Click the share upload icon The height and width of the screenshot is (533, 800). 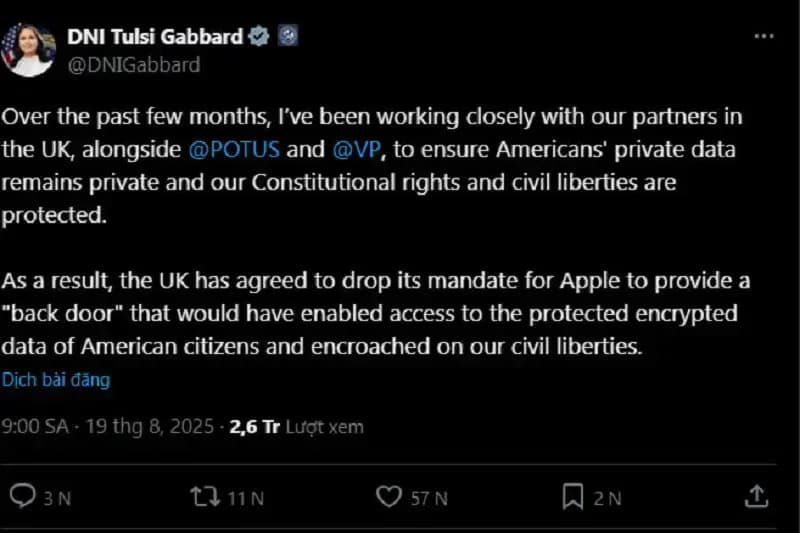[757, 496]
